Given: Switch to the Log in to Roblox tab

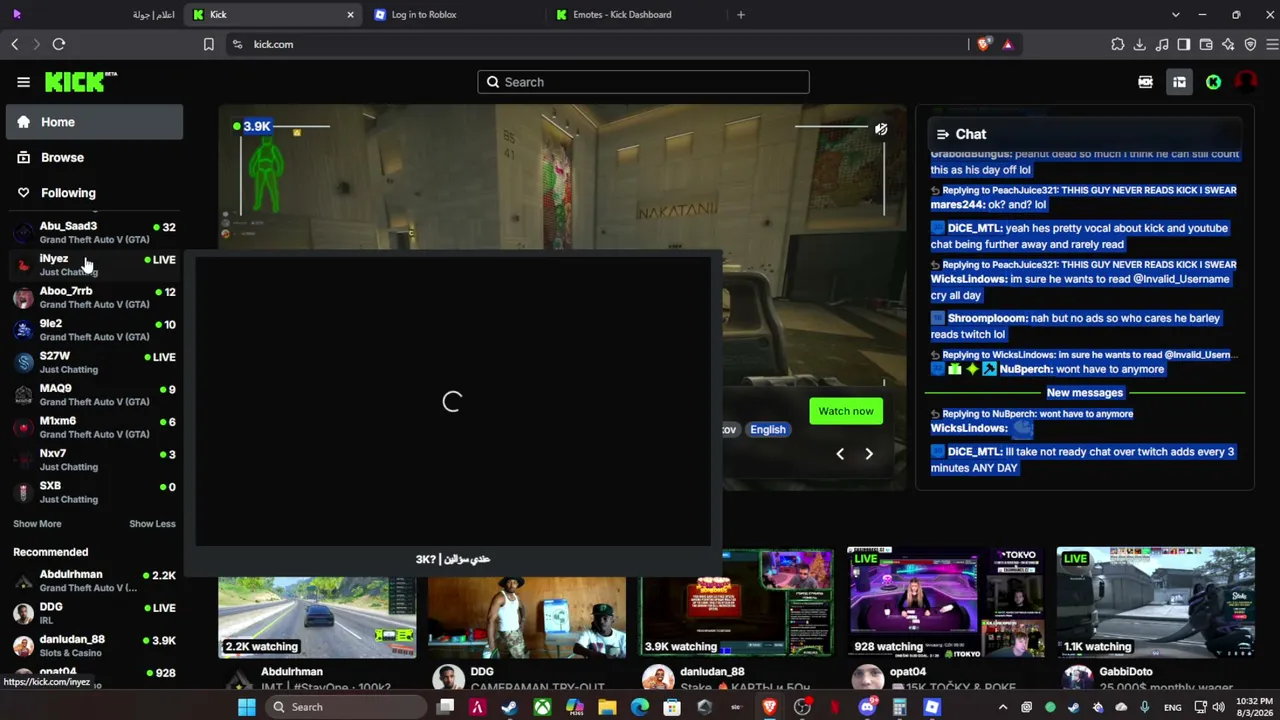Looking at the screenshot, I should 455,15.
